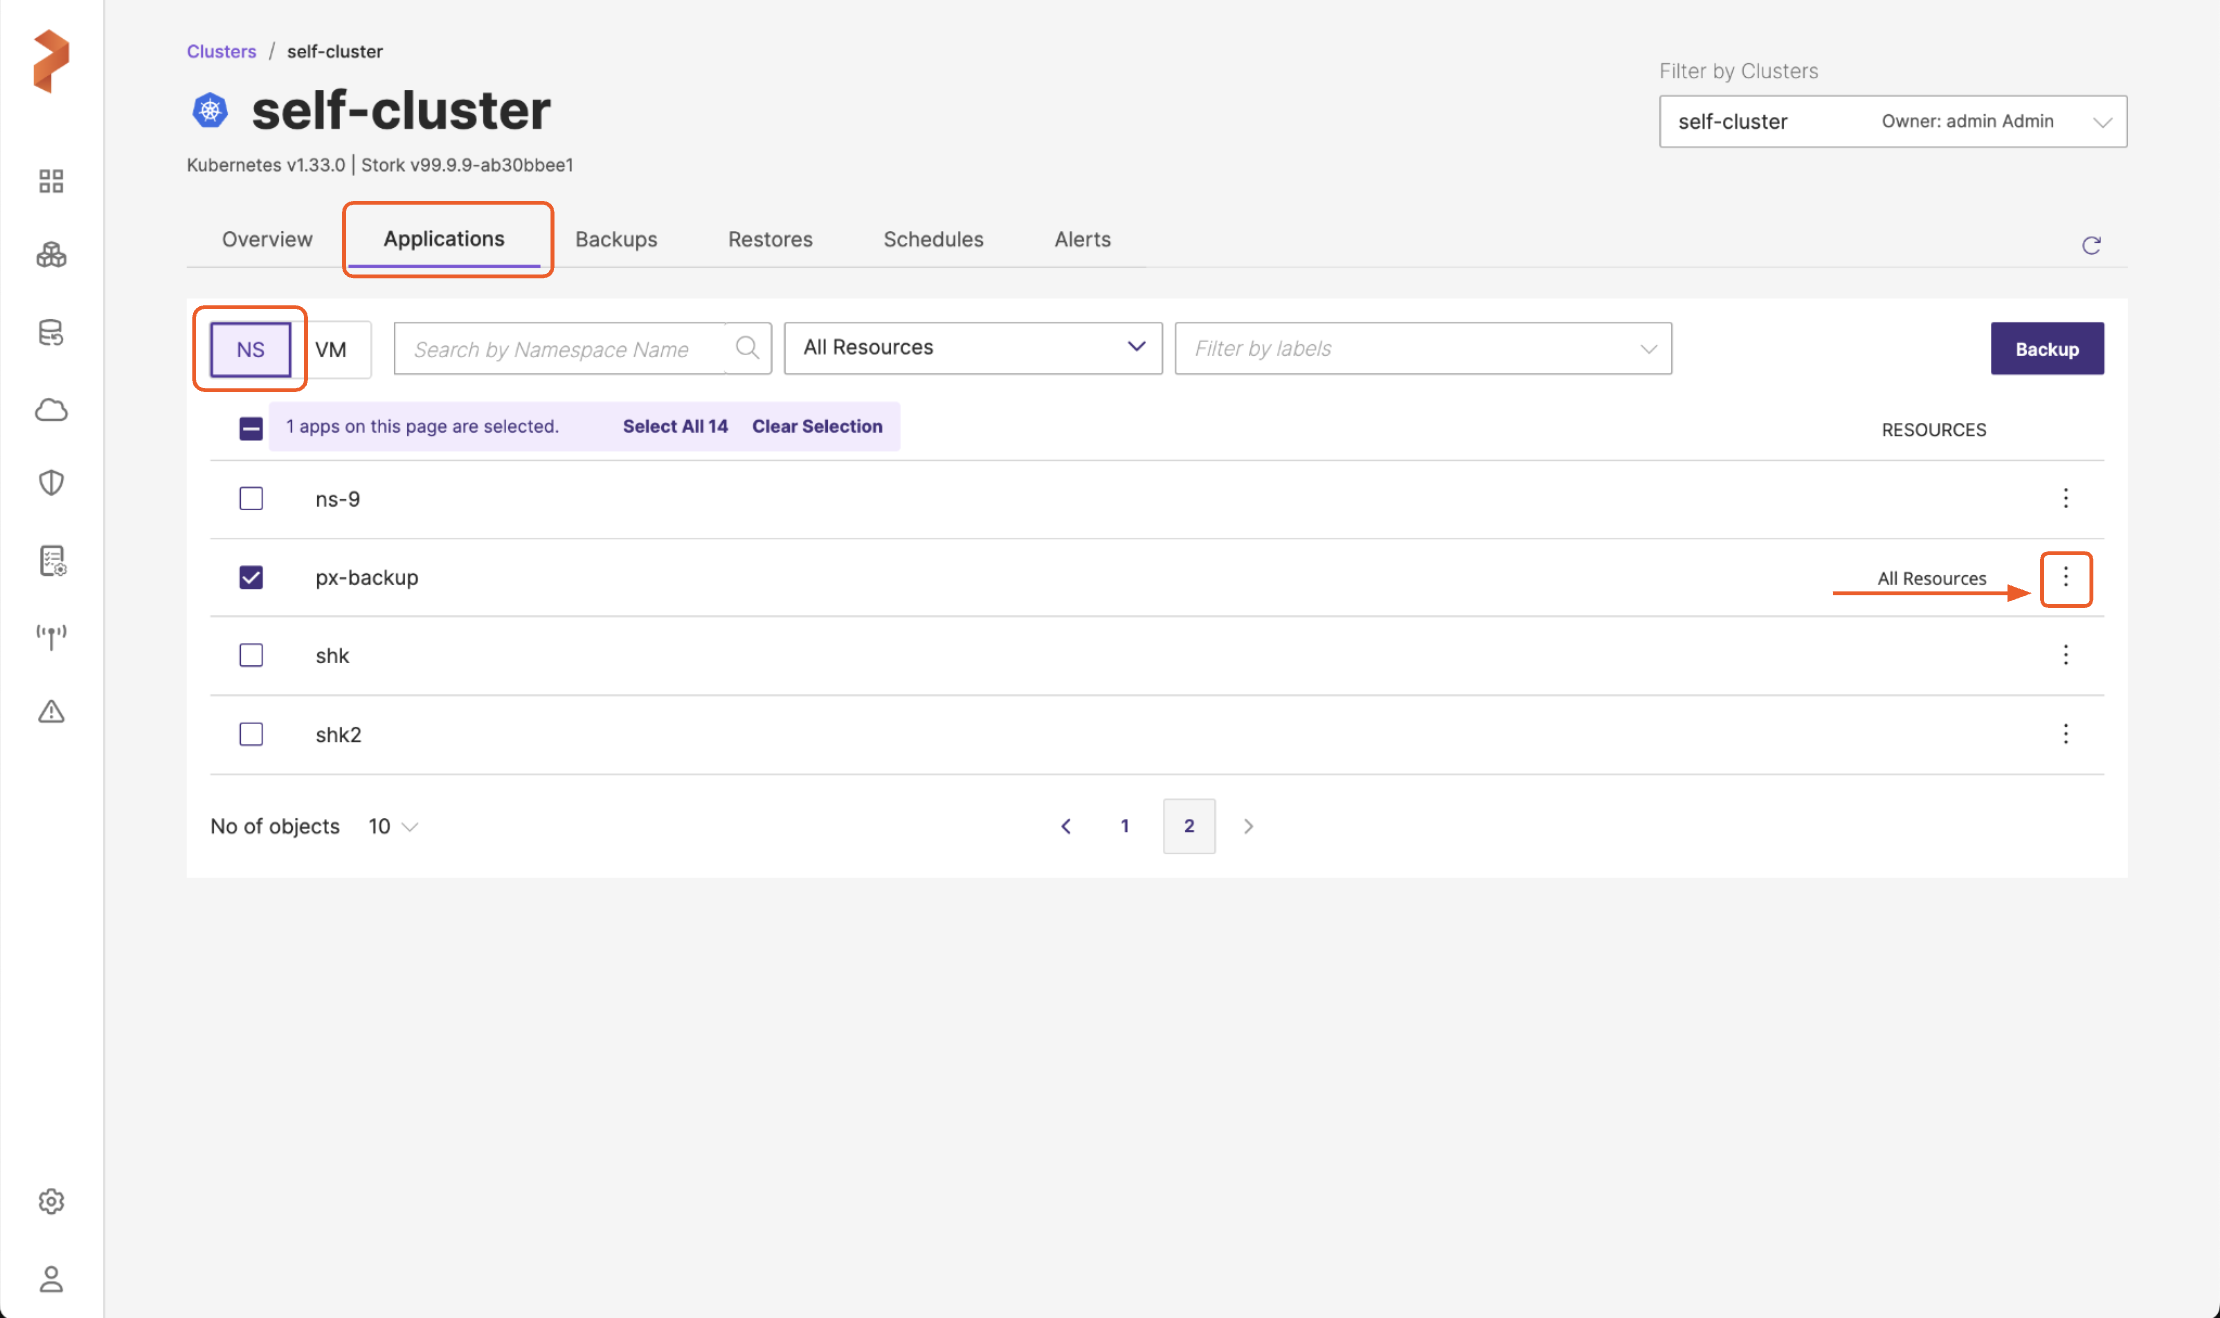
Task: Check the ns-9 namespace checkbox
Action: (x=251, y=498)
